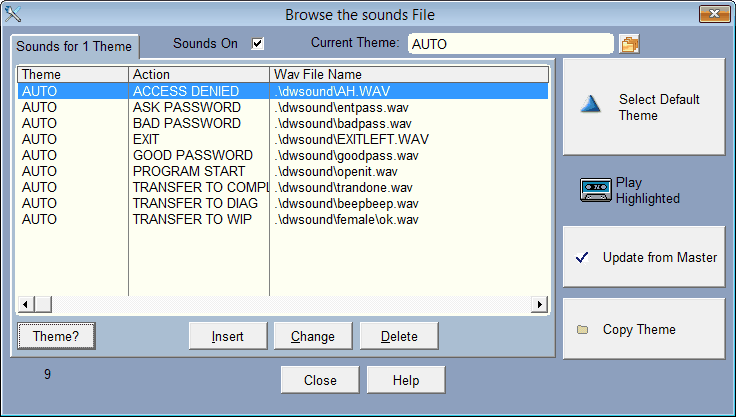Click the Action column header
Image resolution: width=736 pixels, height=417 pixels.
tap(199, 74)
